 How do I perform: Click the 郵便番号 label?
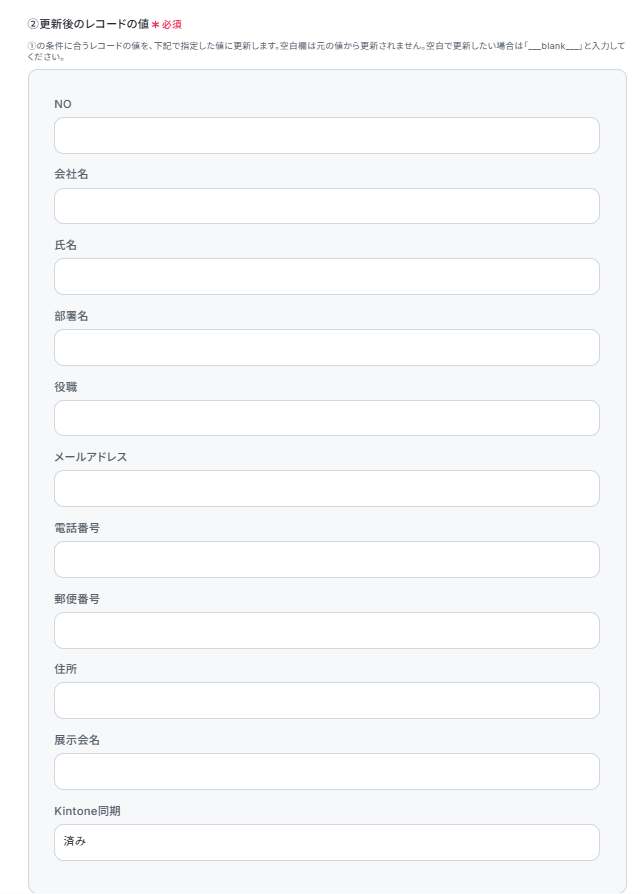77,599
